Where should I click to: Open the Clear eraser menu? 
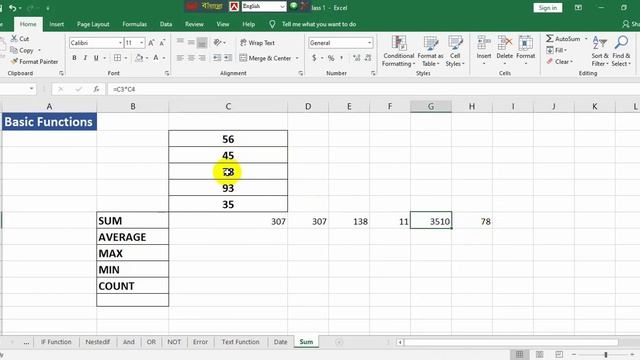pos(559,62)
